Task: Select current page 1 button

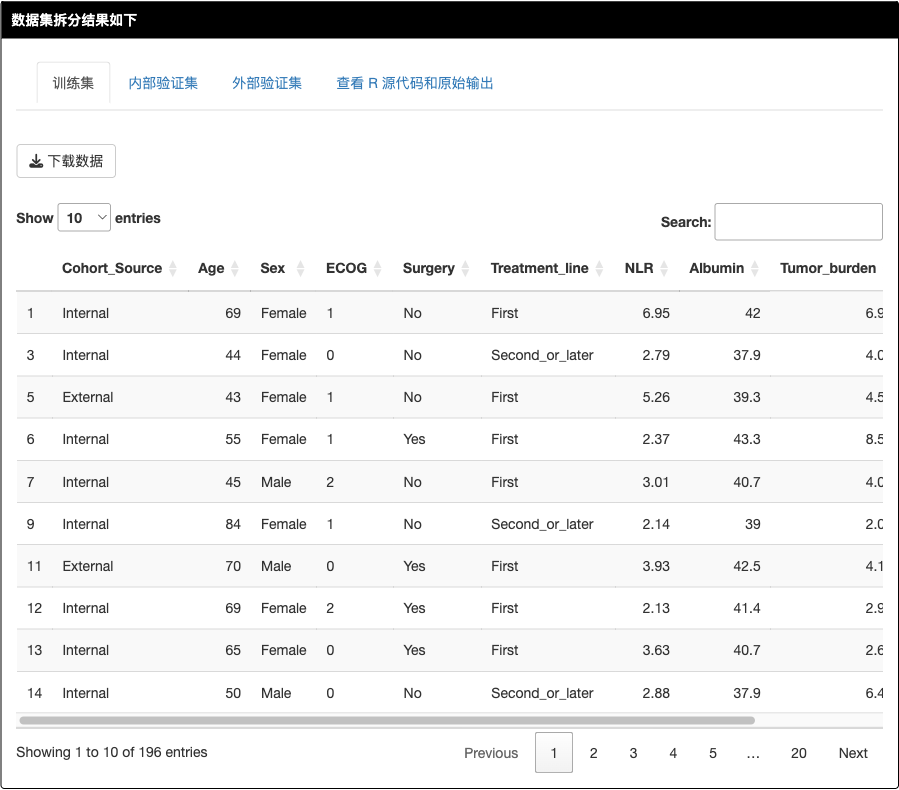Action: (x=554, y=753)
